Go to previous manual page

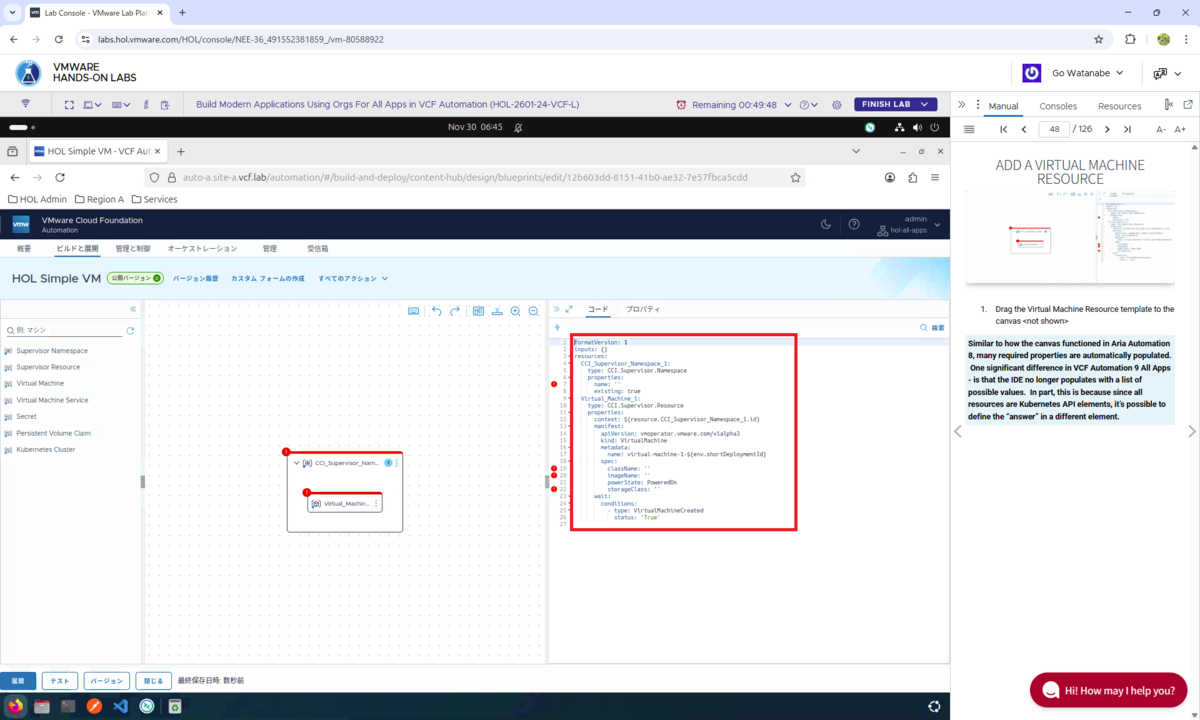tap(1024, 129)
